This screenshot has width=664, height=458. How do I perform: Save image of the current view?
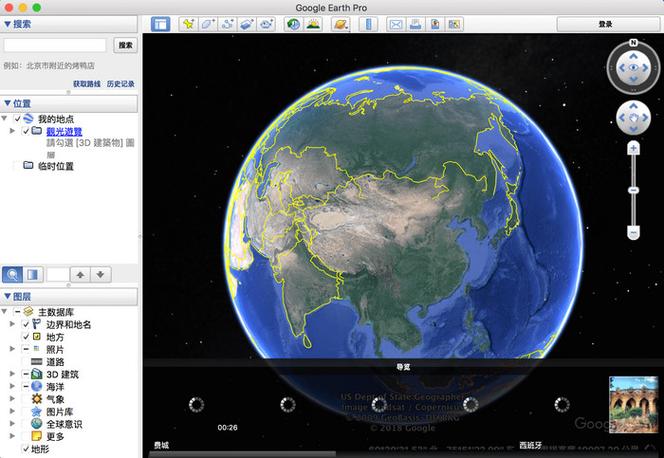point(435,24)
